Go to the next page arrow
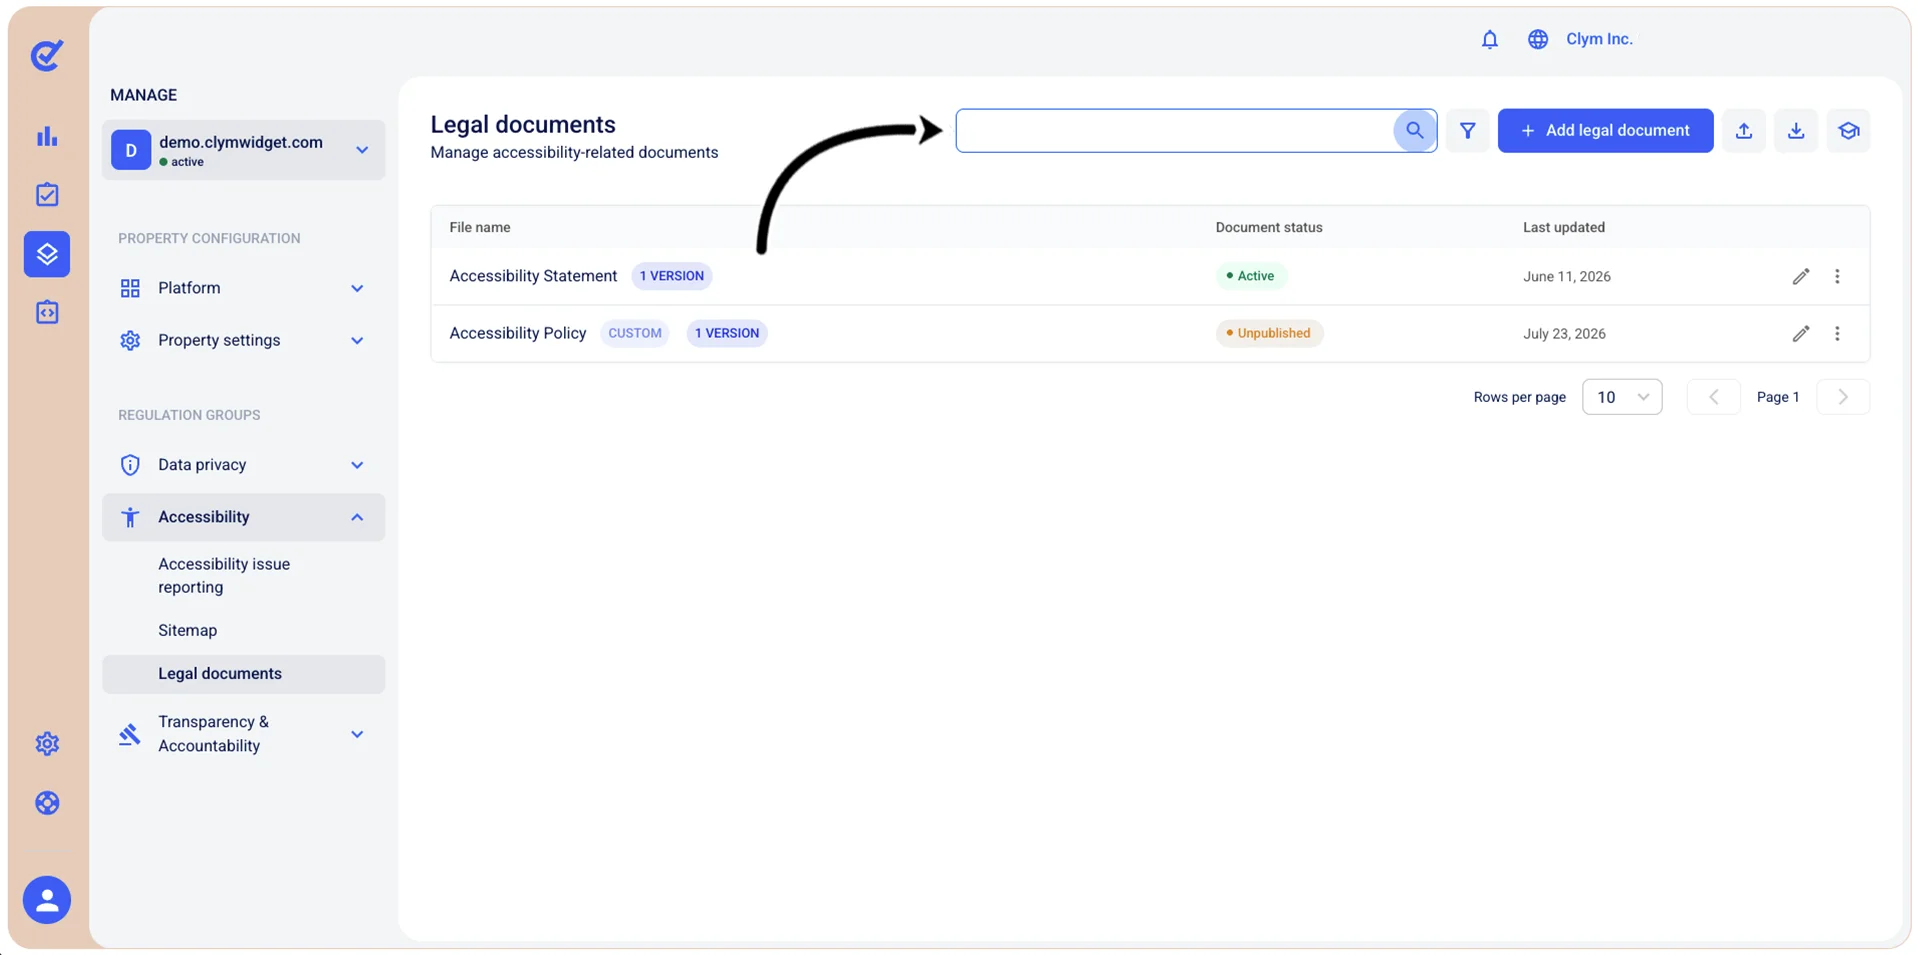This screenshot has width=1917, height=955. pos(1843,397)
